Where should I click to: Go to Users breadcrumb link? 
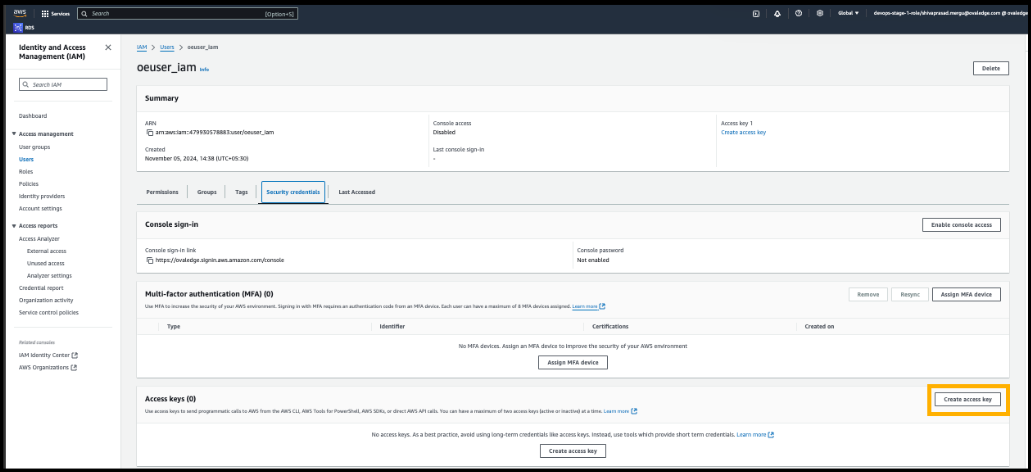(x=167, y=47)
